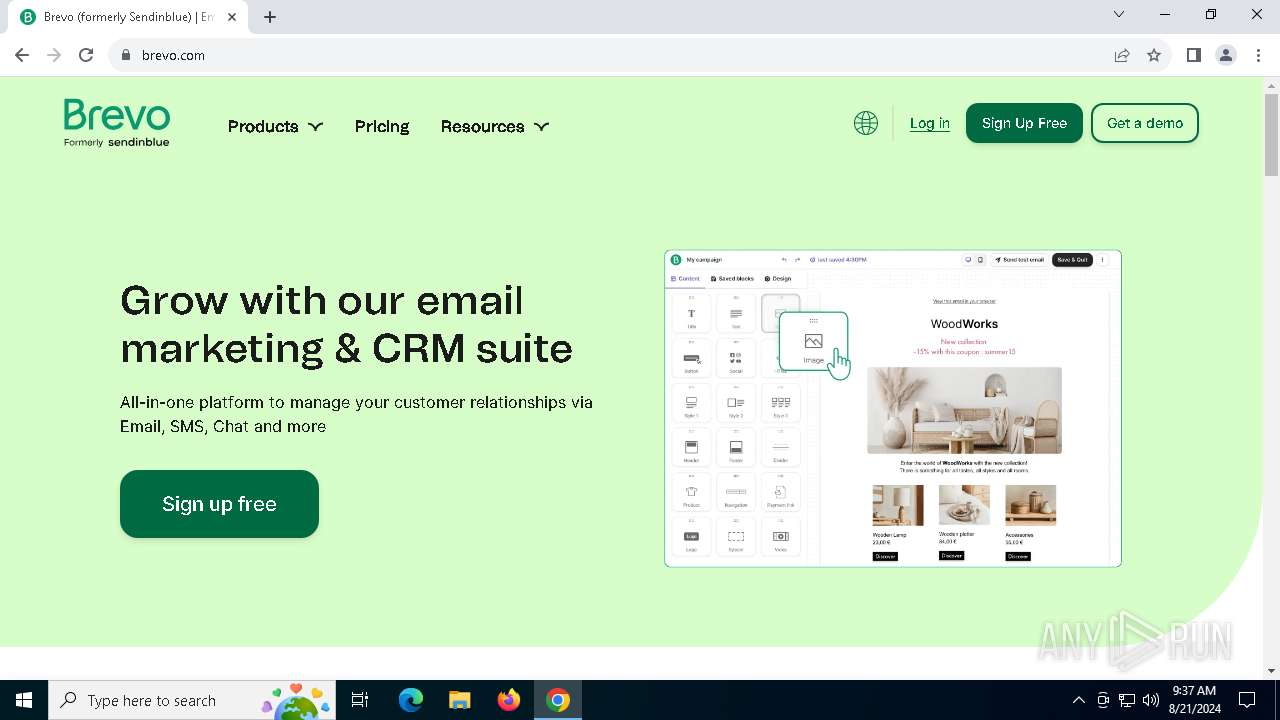Image resolution: width=1280 pixels, height=720 pixels.
Task: Go forward to the next page
Action: [x=54, y=55]
